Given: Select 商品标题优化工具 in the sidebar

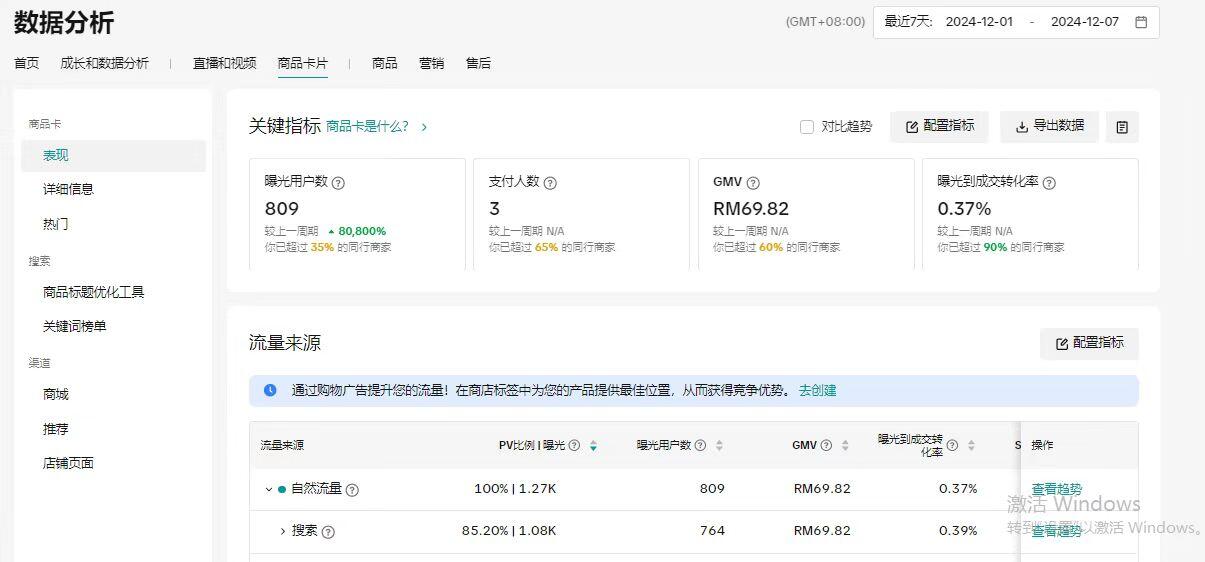Looking at the screenshot, I should click(x=93, y=292).
